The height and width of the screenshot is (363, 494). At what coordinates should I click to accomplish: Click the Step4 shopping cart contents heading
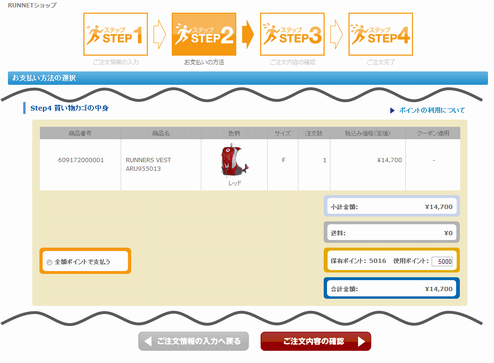(x=69, y=108)
